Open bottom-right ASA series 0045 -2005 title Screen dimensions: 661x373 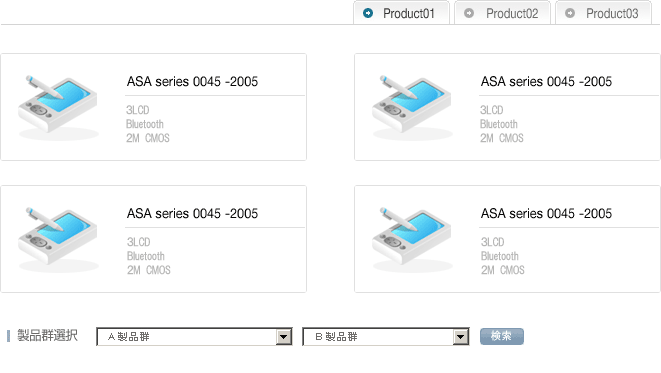(x=546, y=213)
